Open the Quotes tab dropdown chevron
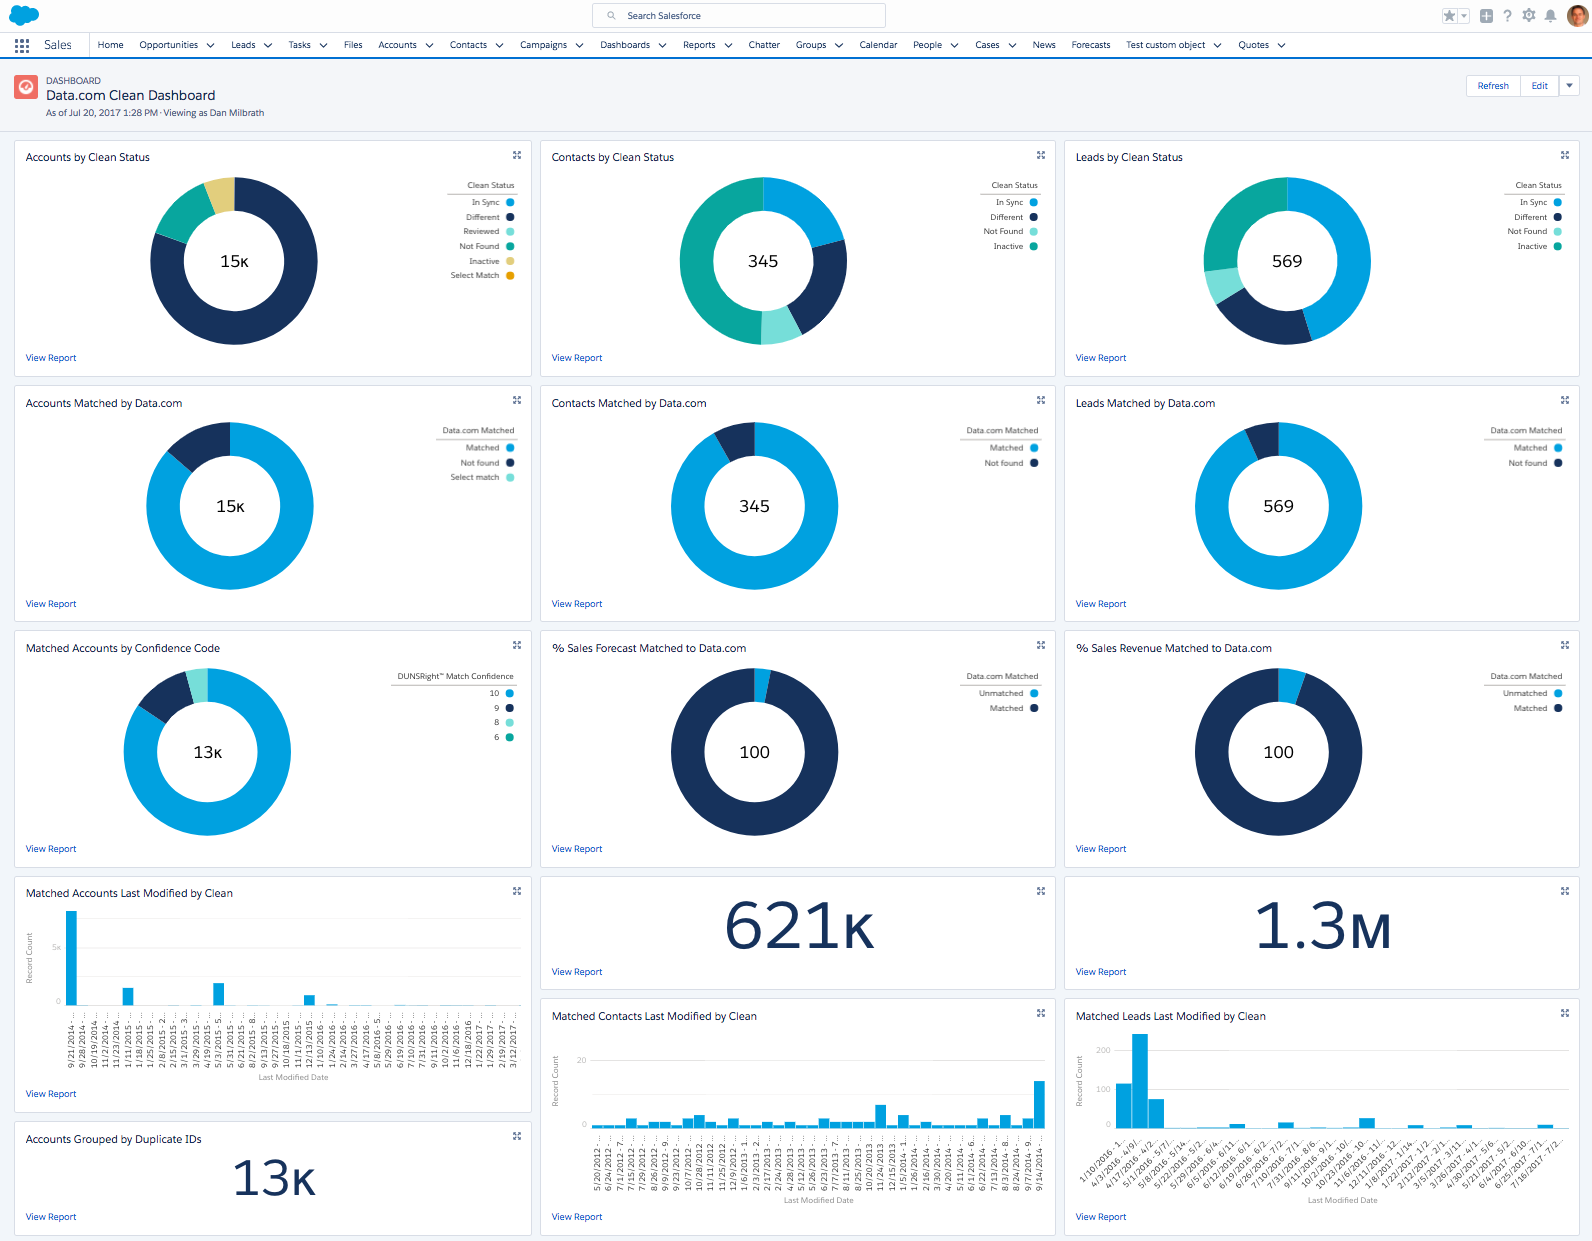The image size is (1592, 1241). click(x=1281, y=45)
